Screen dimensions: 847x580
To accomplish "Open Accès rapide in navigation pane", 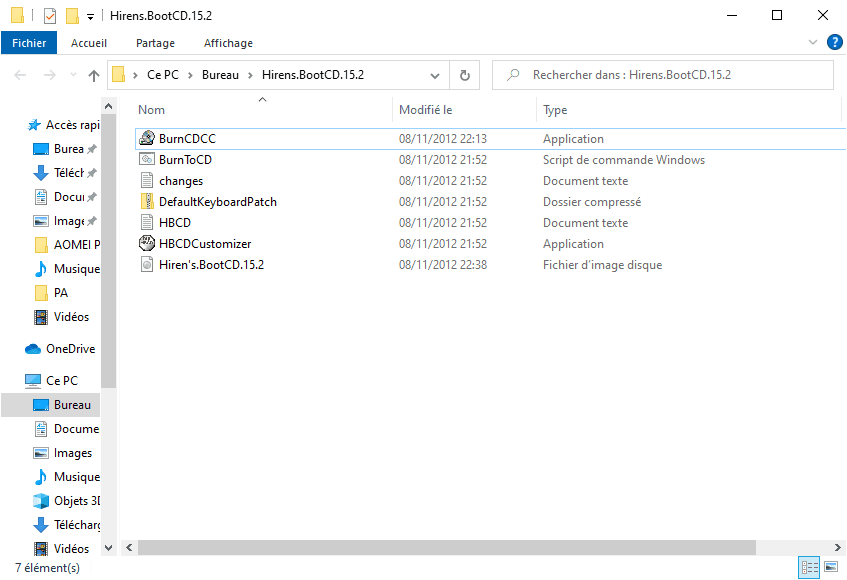I will pyautogui.click(x=63, y=125).
